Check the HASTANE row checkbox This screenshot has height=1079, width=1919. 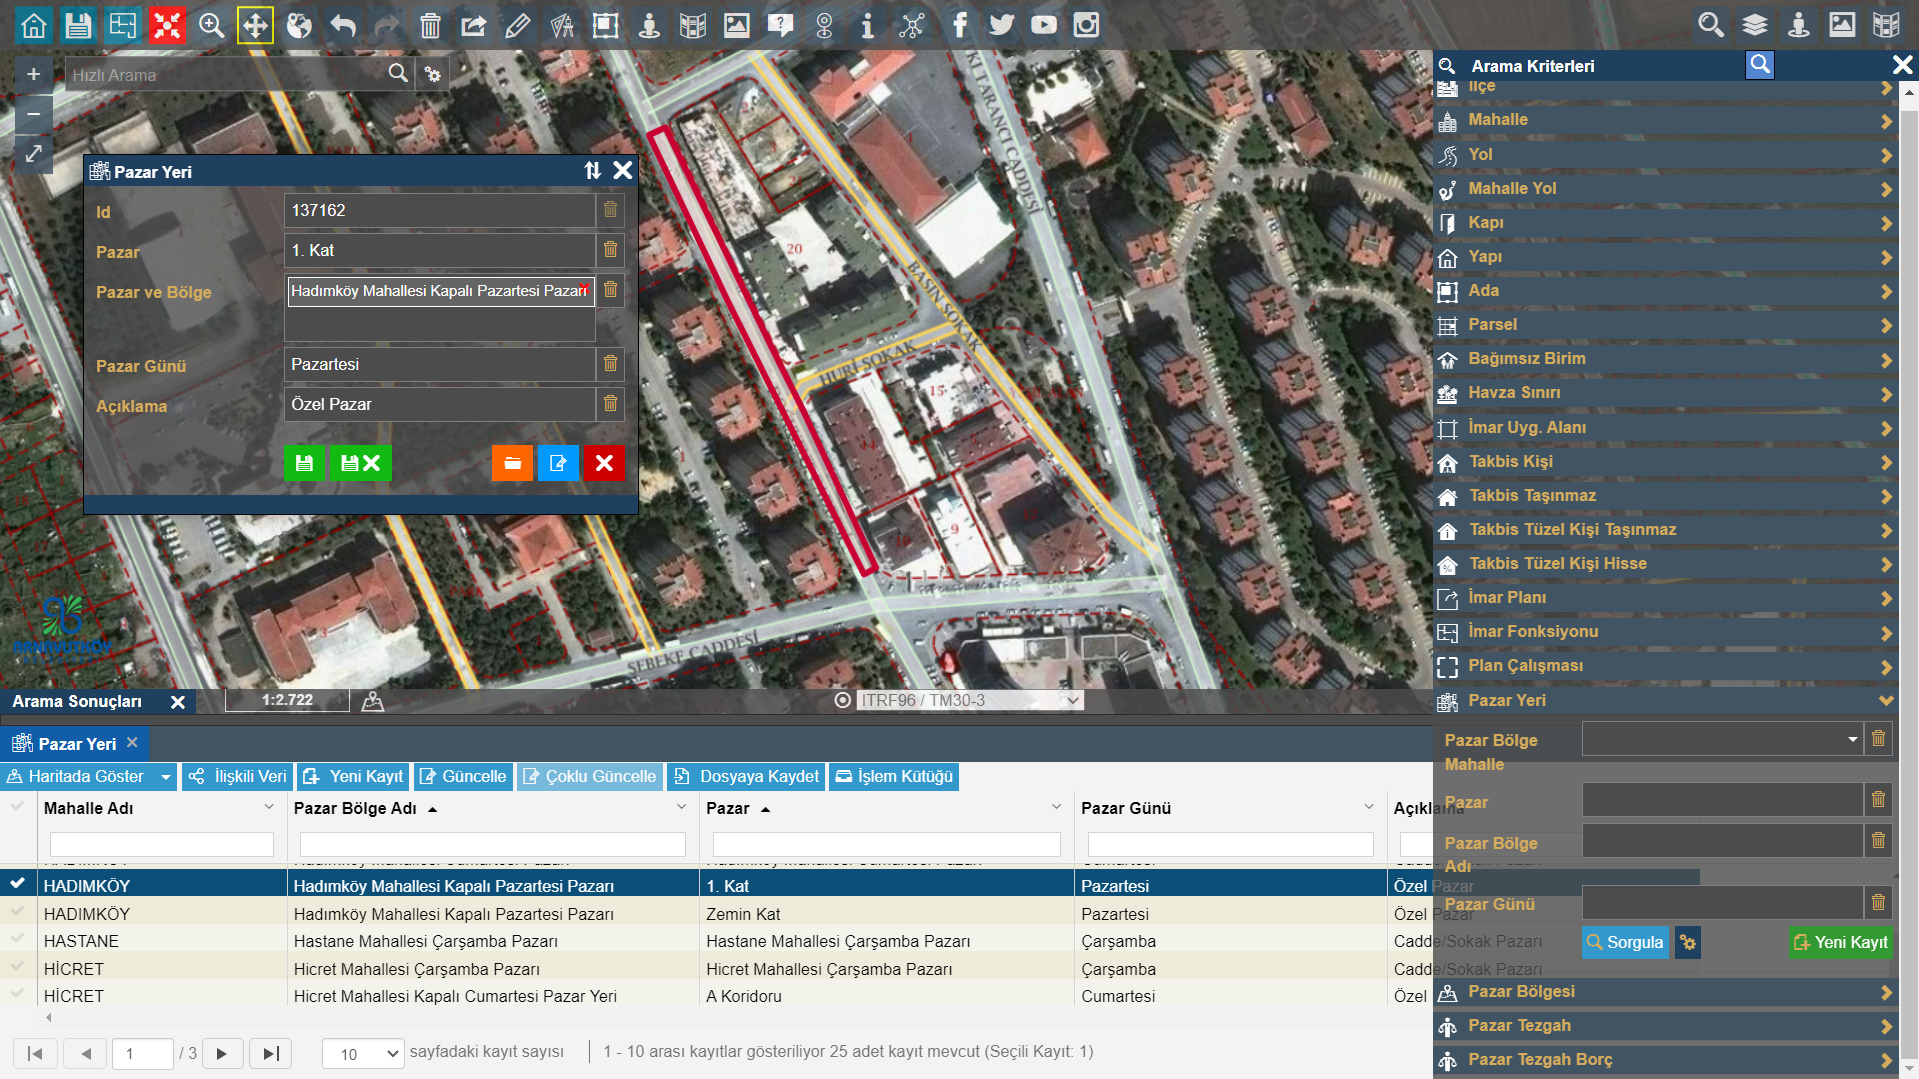pos(17,940)
